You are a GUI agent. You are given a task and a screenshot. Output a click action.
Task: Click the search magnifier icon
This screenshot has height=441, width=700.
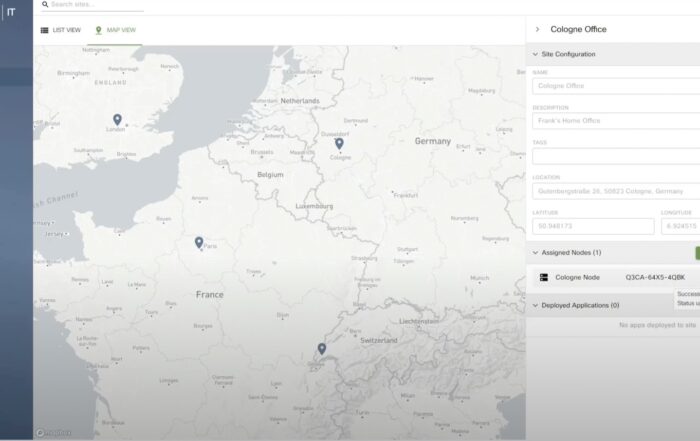(45, 4)
